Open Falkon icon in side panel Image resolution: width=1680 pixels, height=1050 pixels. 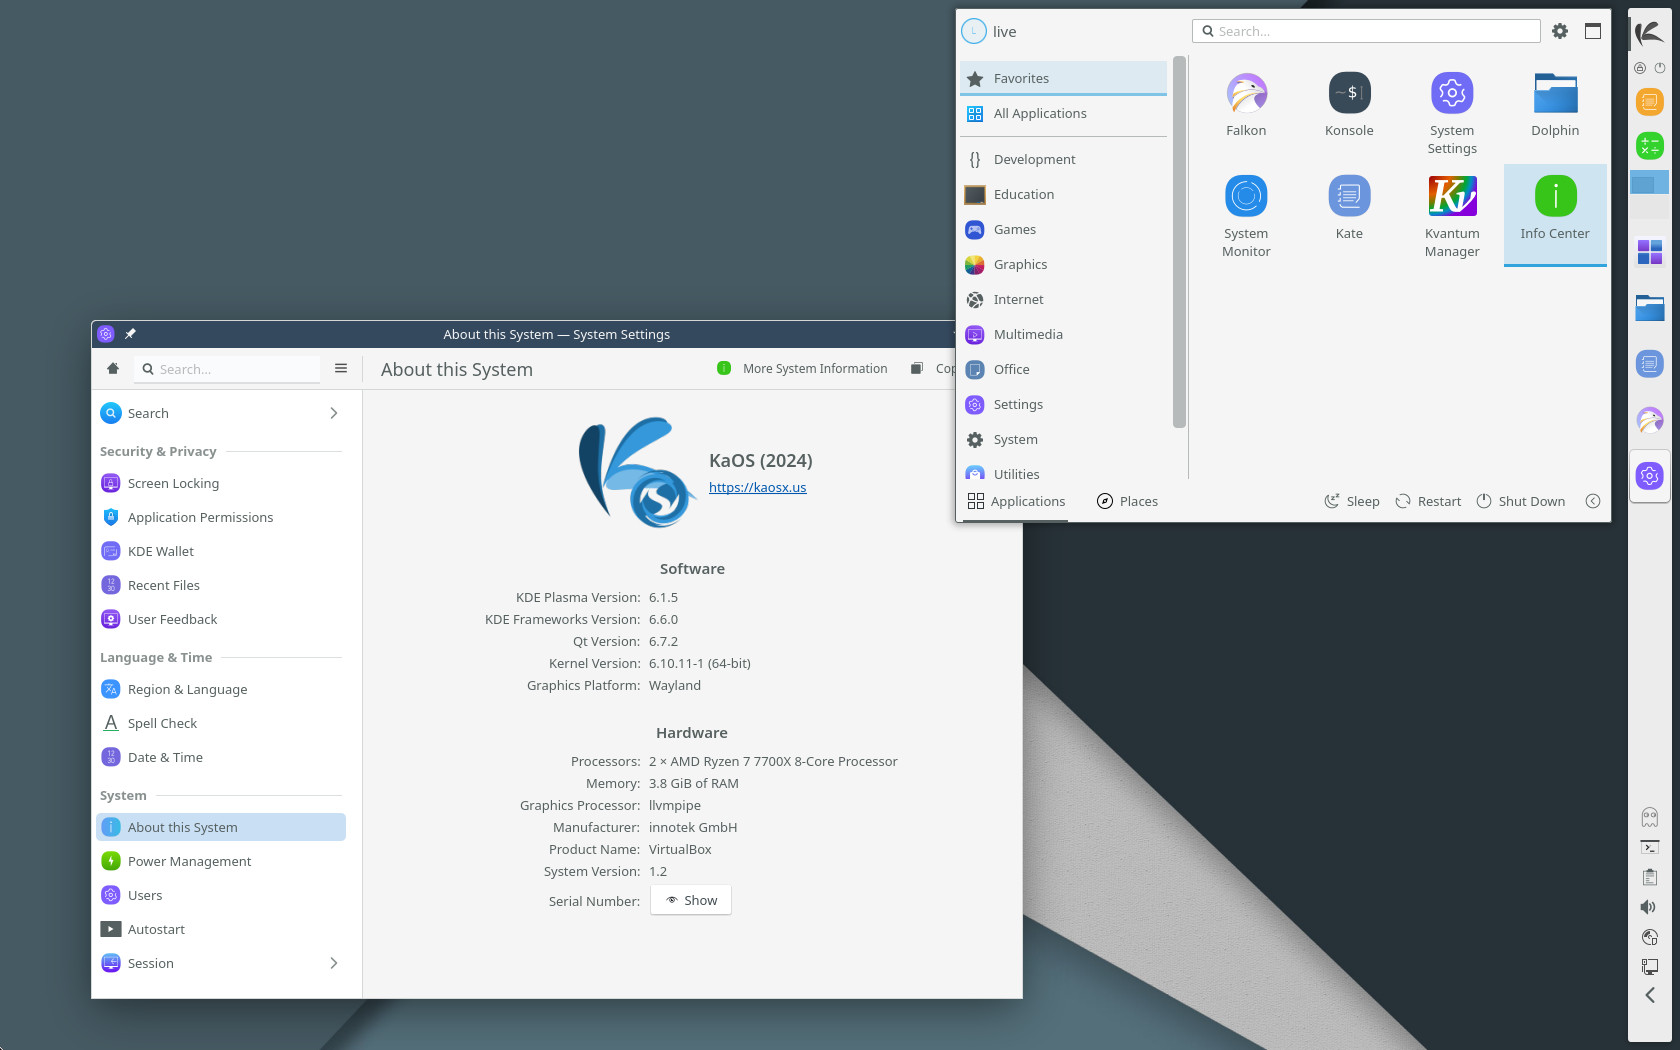[x=1650, y=420]
